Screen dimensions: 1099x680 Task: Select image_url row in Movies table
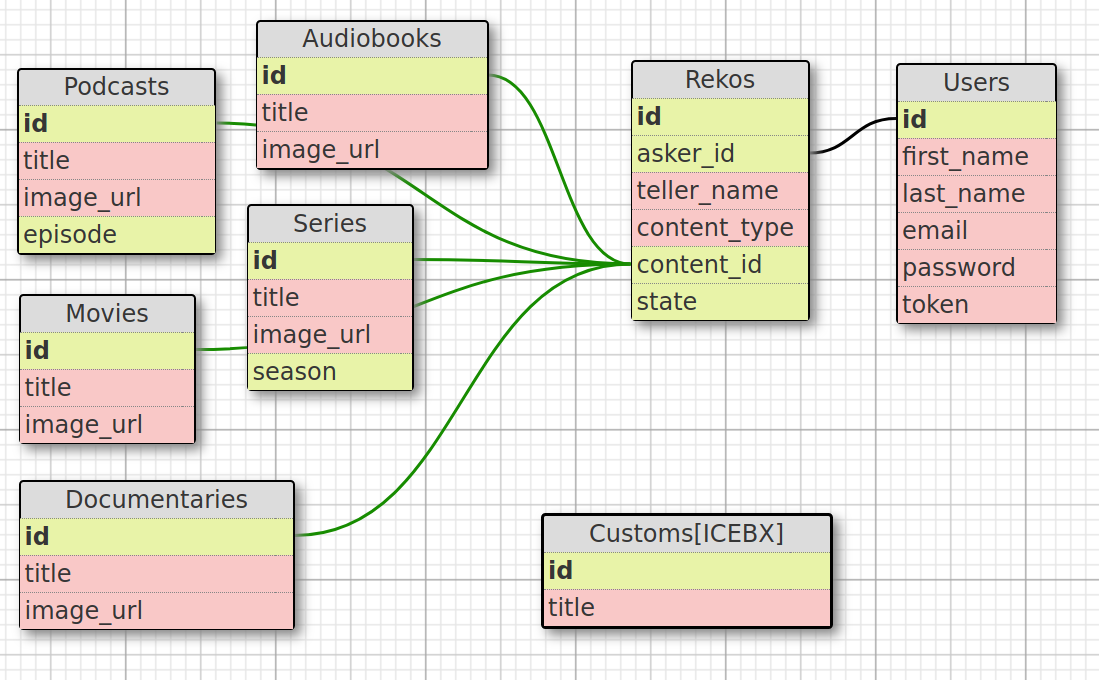[107, 425]
